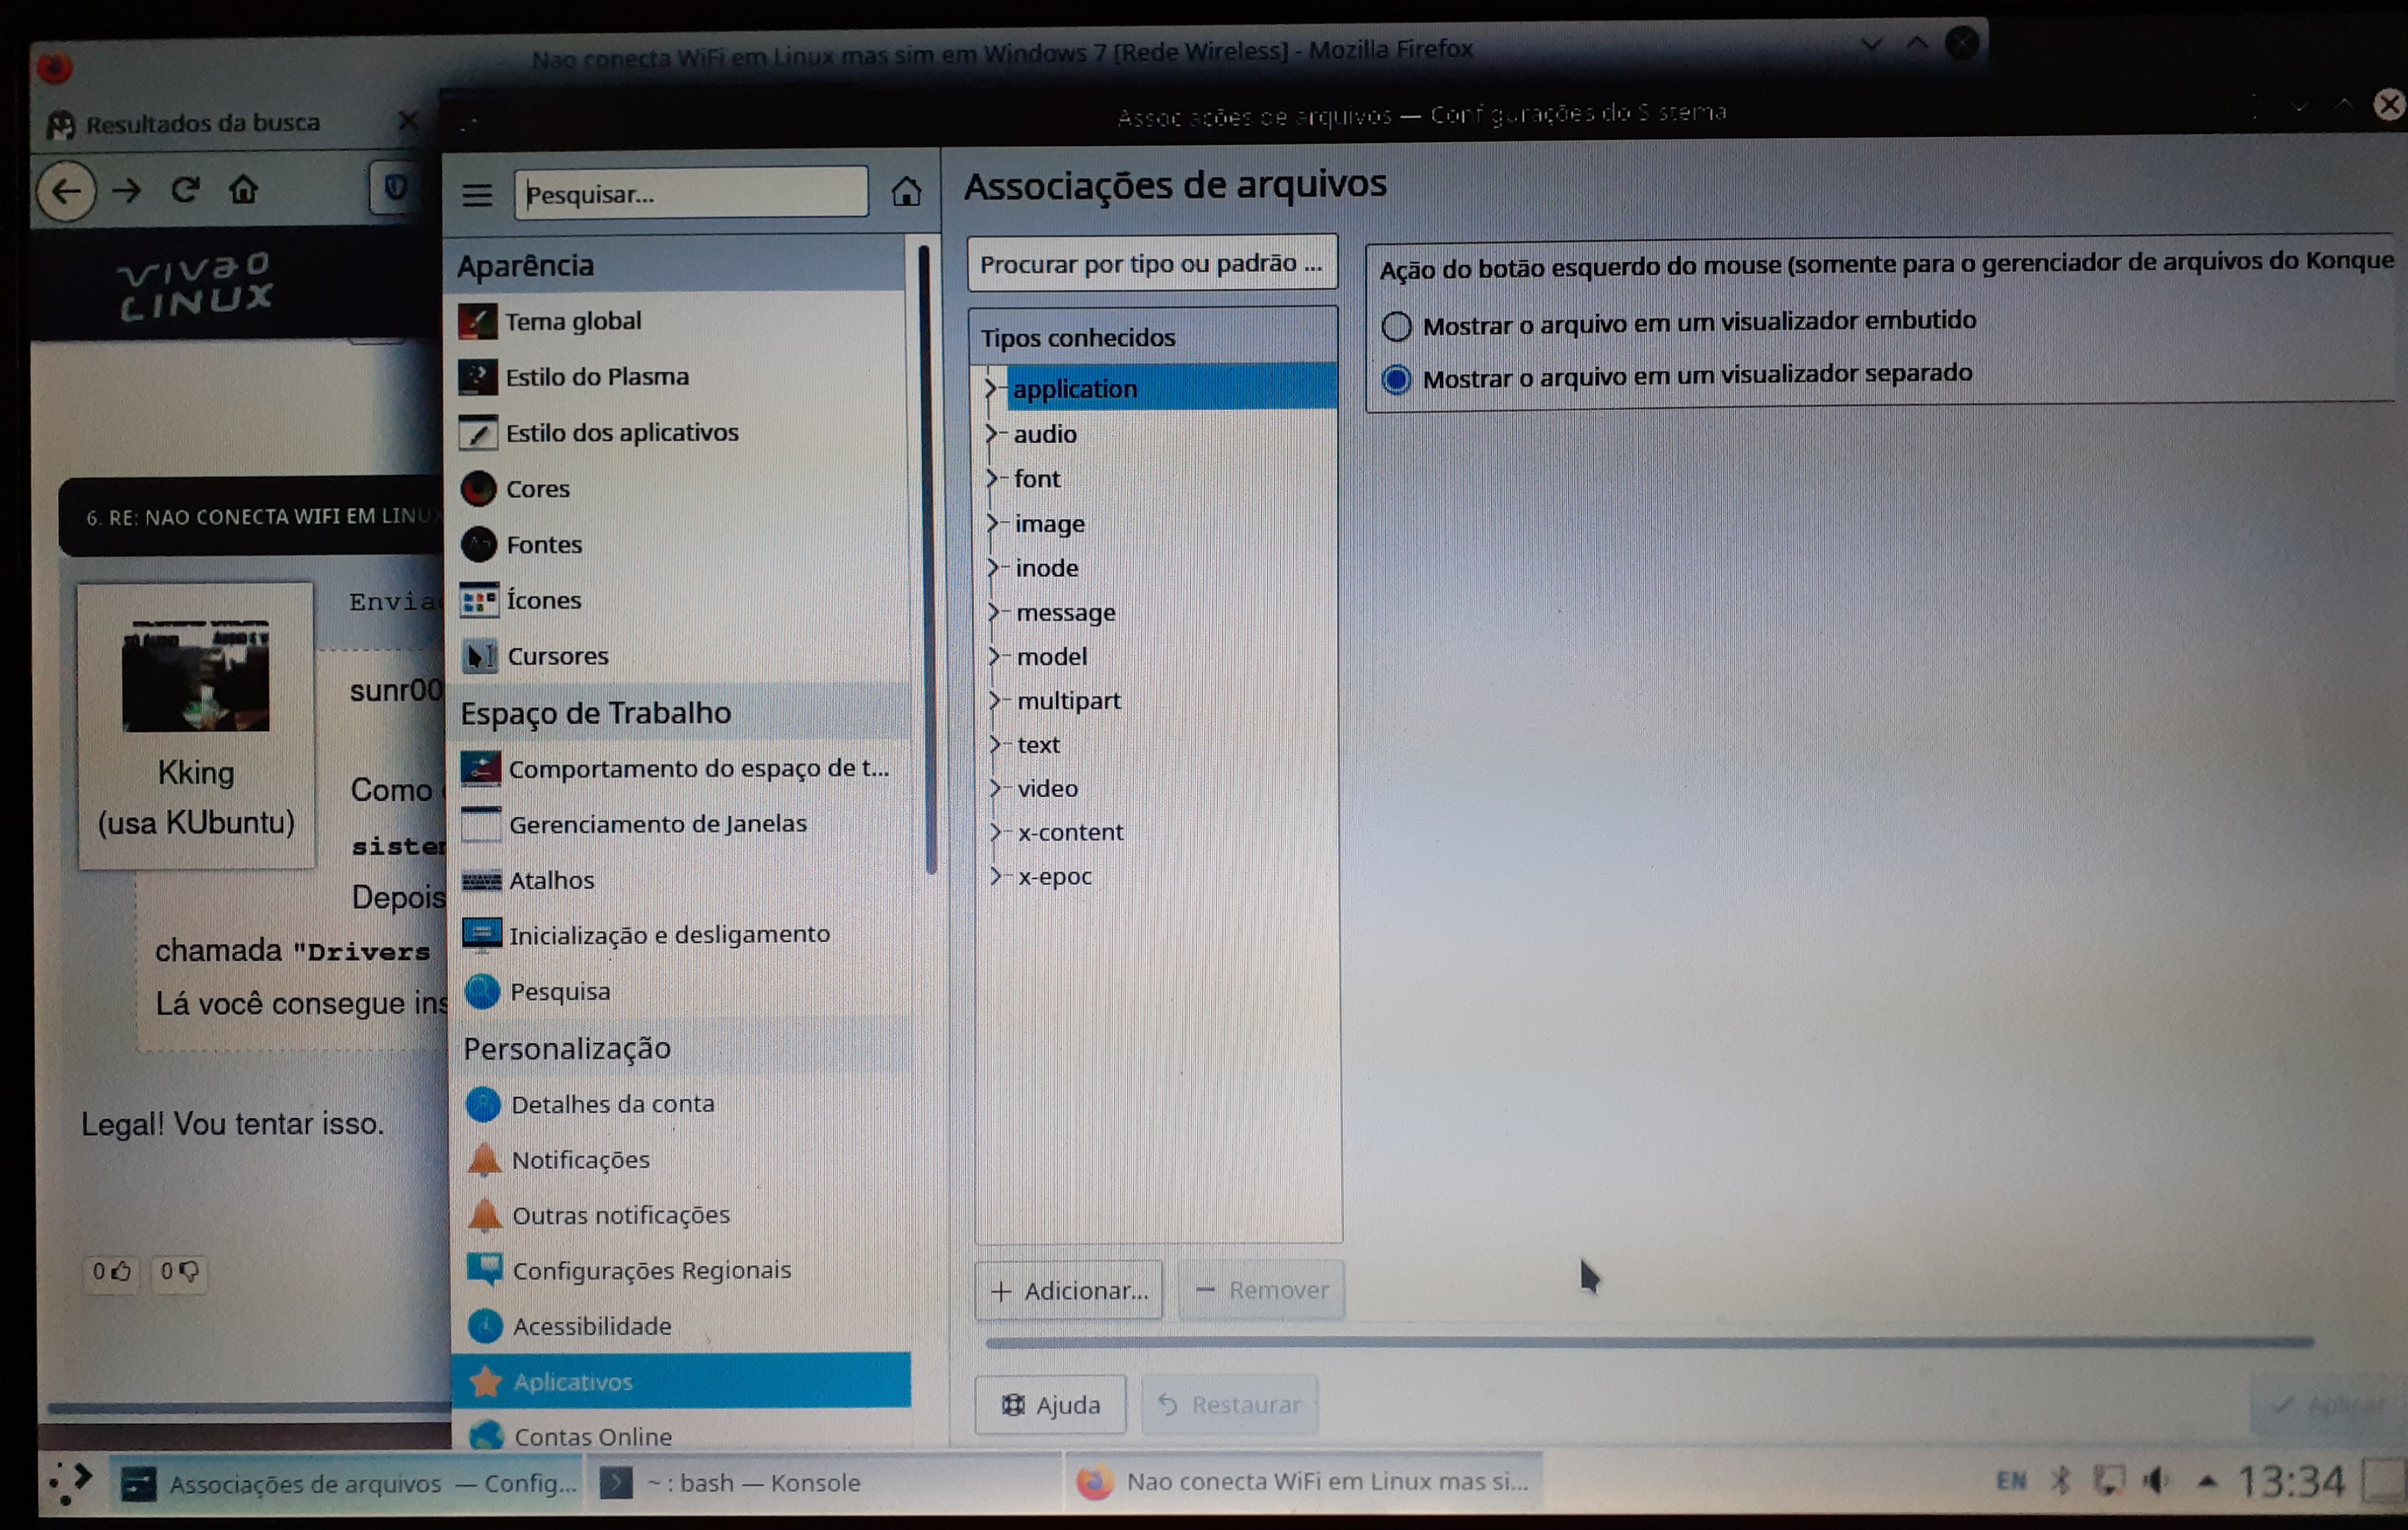Click Associações de arquivos taskbar entry
Screen dimensions: 2408x1530
[x=346, y=1483]
